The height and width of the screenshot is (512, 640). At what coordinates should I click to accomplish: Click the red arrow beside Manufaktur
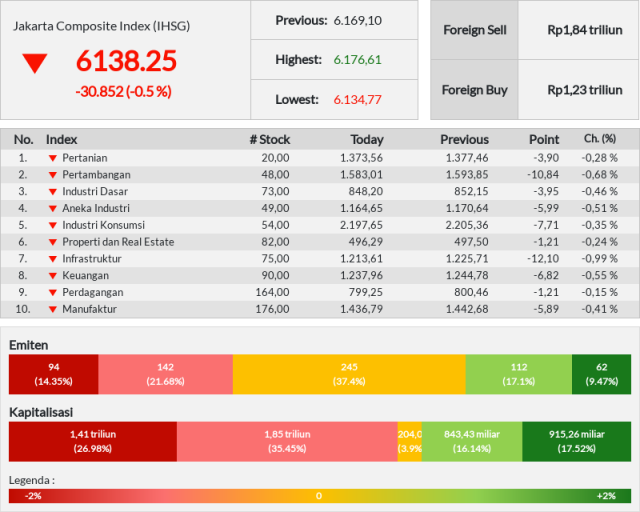tap(53, 309)
